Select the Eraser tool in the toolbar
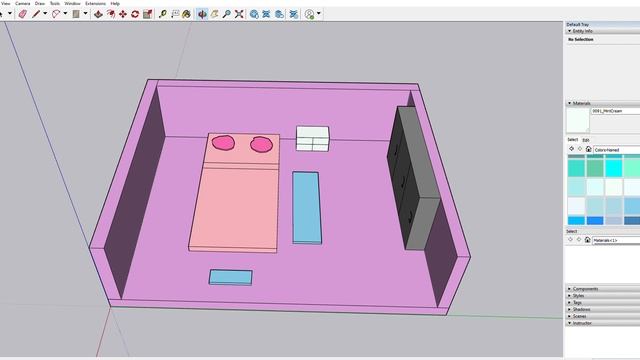This screenshot has height=360, width=640. [x=23, y=14]
